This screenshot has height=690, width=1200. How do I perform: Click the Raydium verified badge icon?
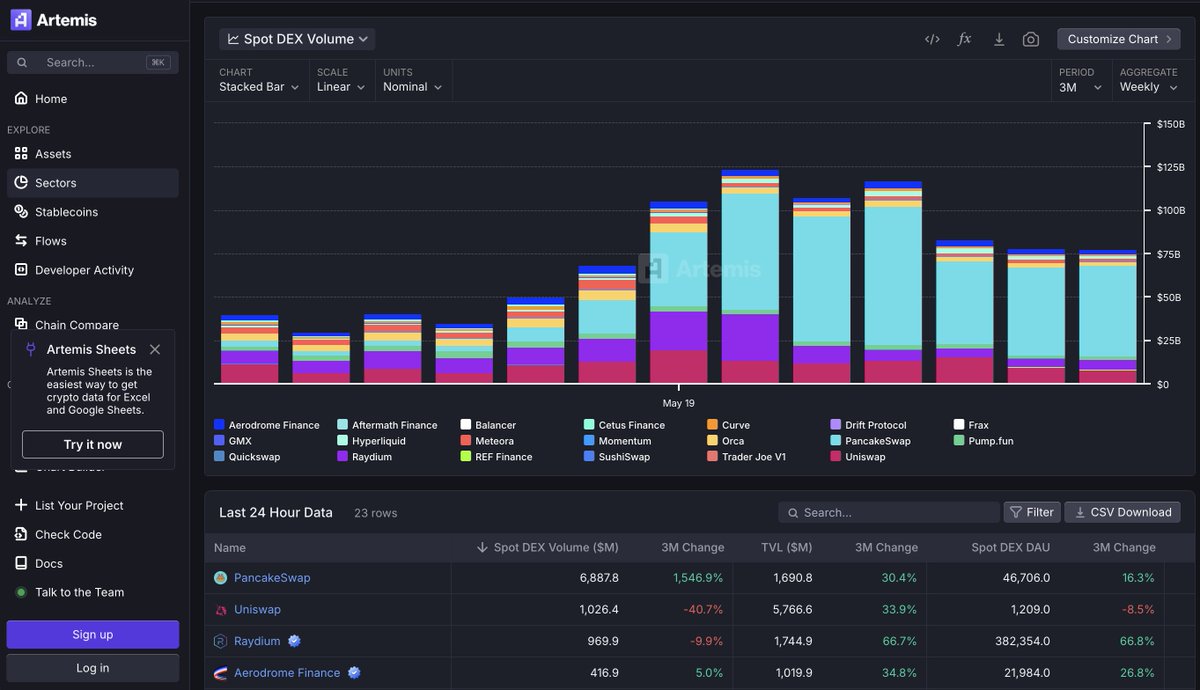[294, 641]
